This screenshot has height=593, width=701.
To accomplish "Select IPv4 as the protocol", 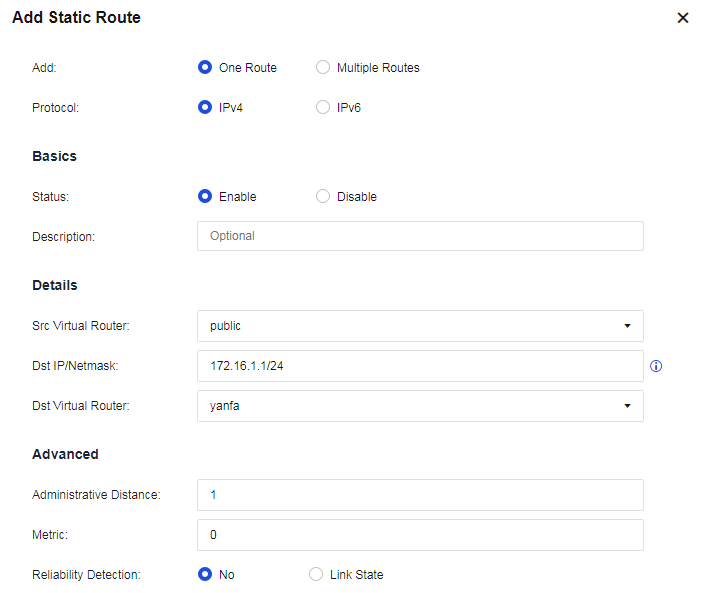I will [205, 108].
